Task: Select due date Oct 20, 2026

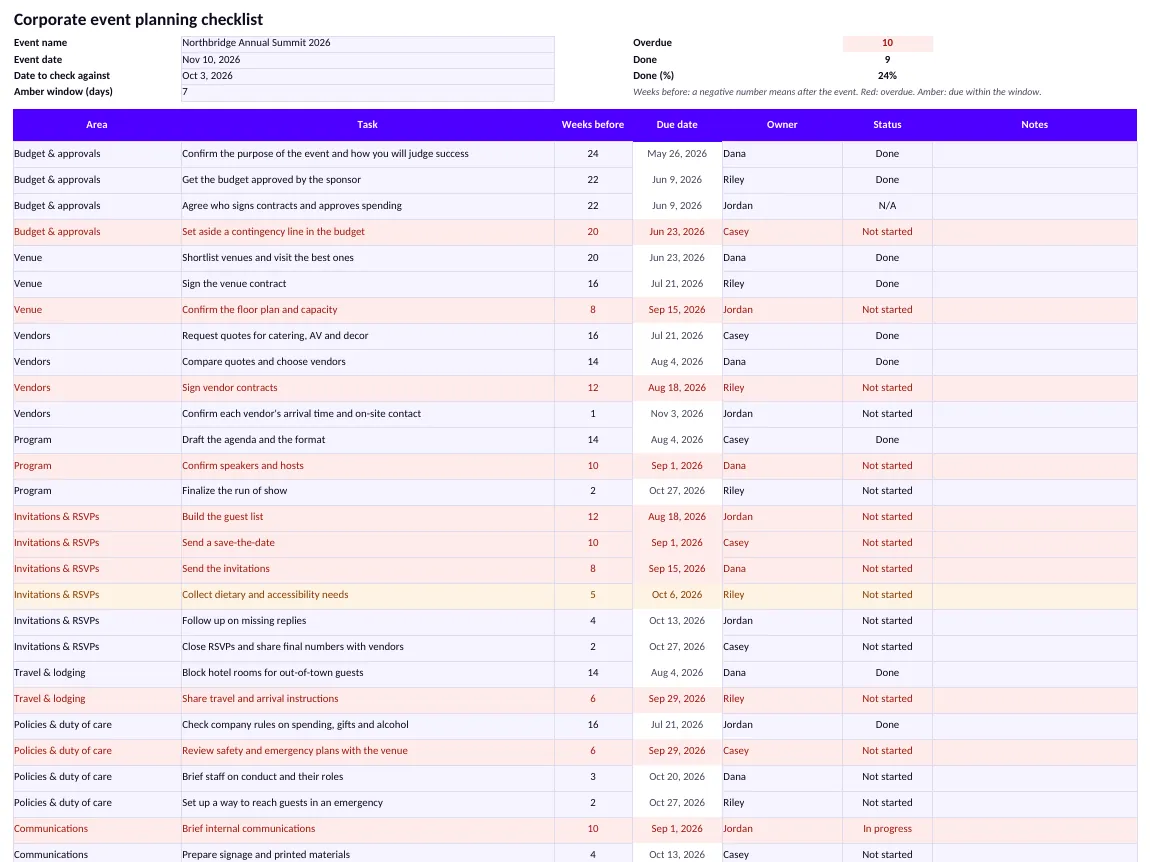Action: (x=677, y=777)
